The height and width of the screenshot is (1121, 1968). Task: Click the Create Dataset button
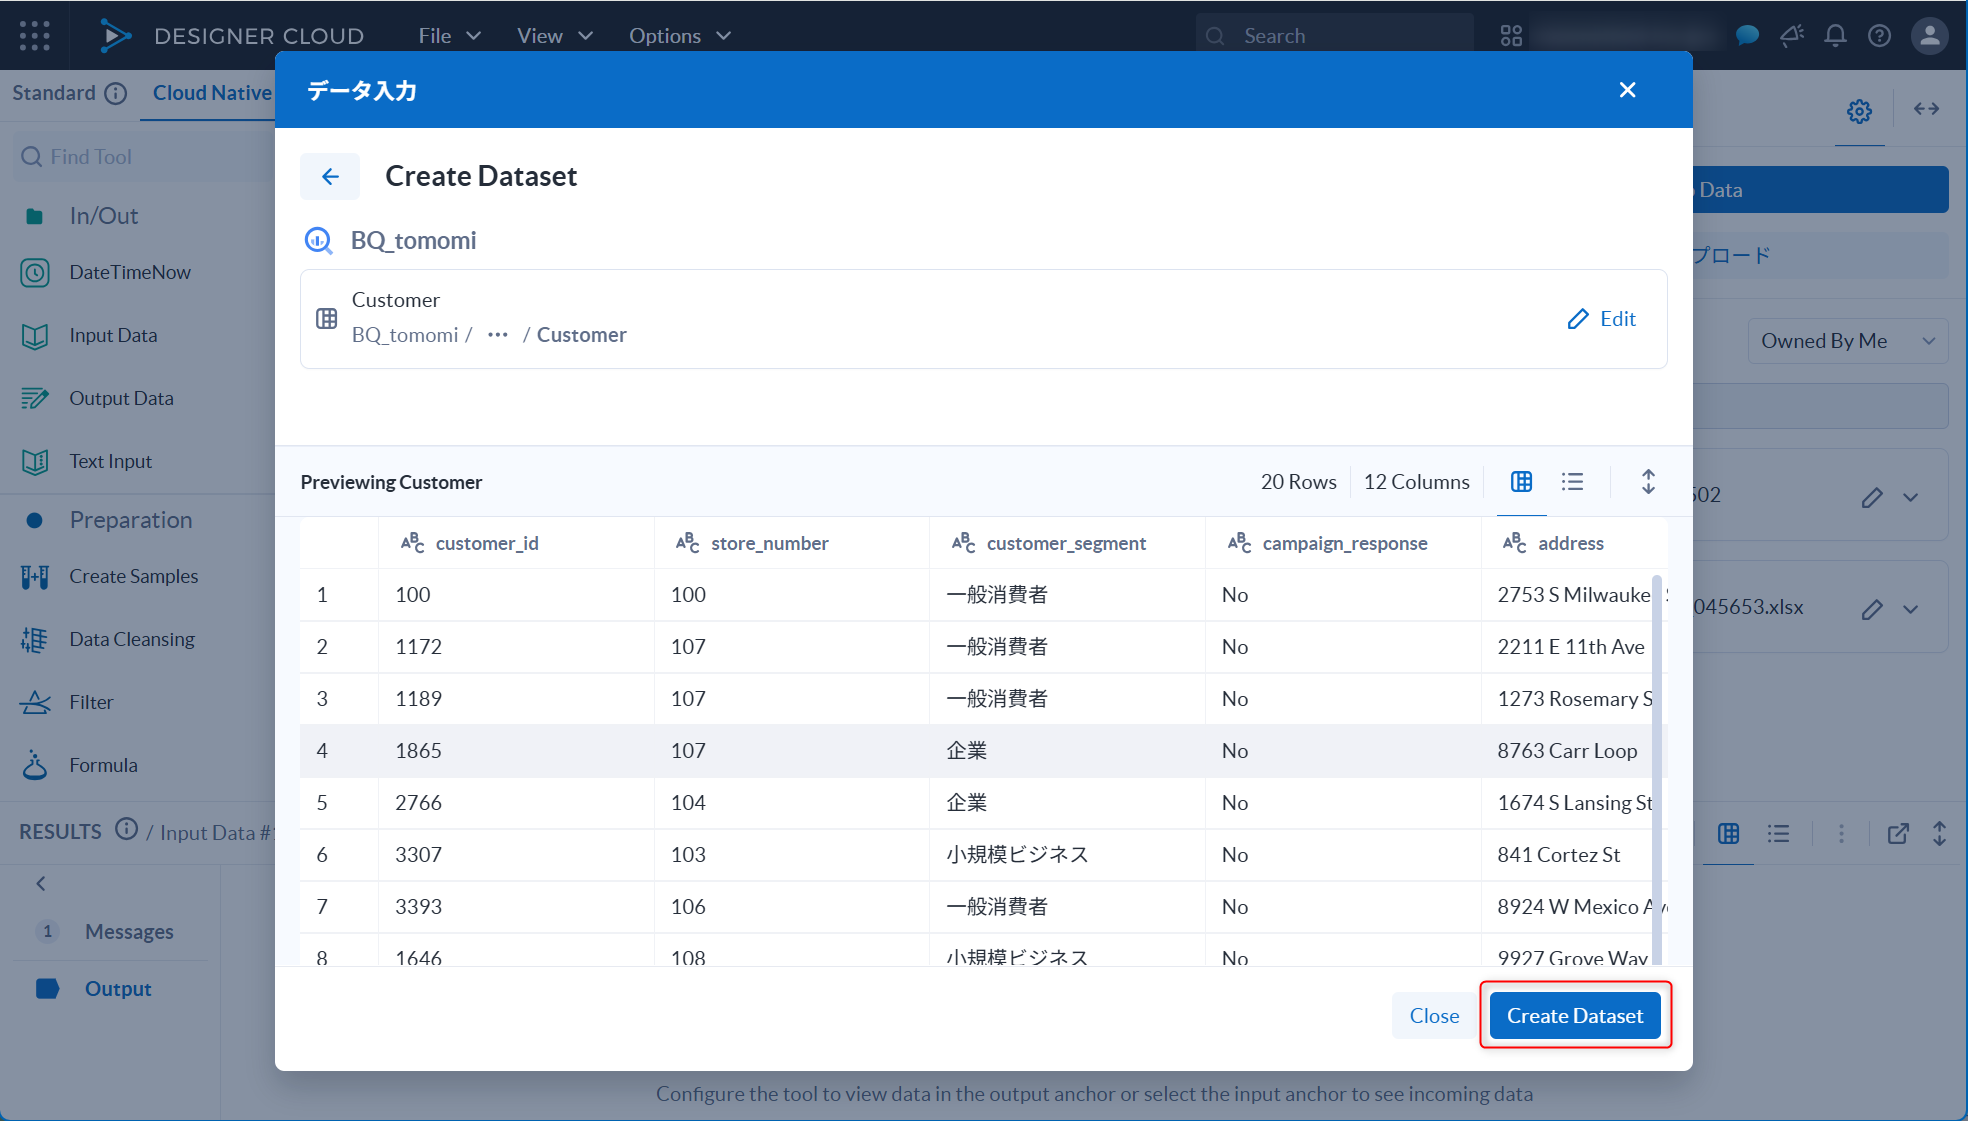point(1575,1015)
